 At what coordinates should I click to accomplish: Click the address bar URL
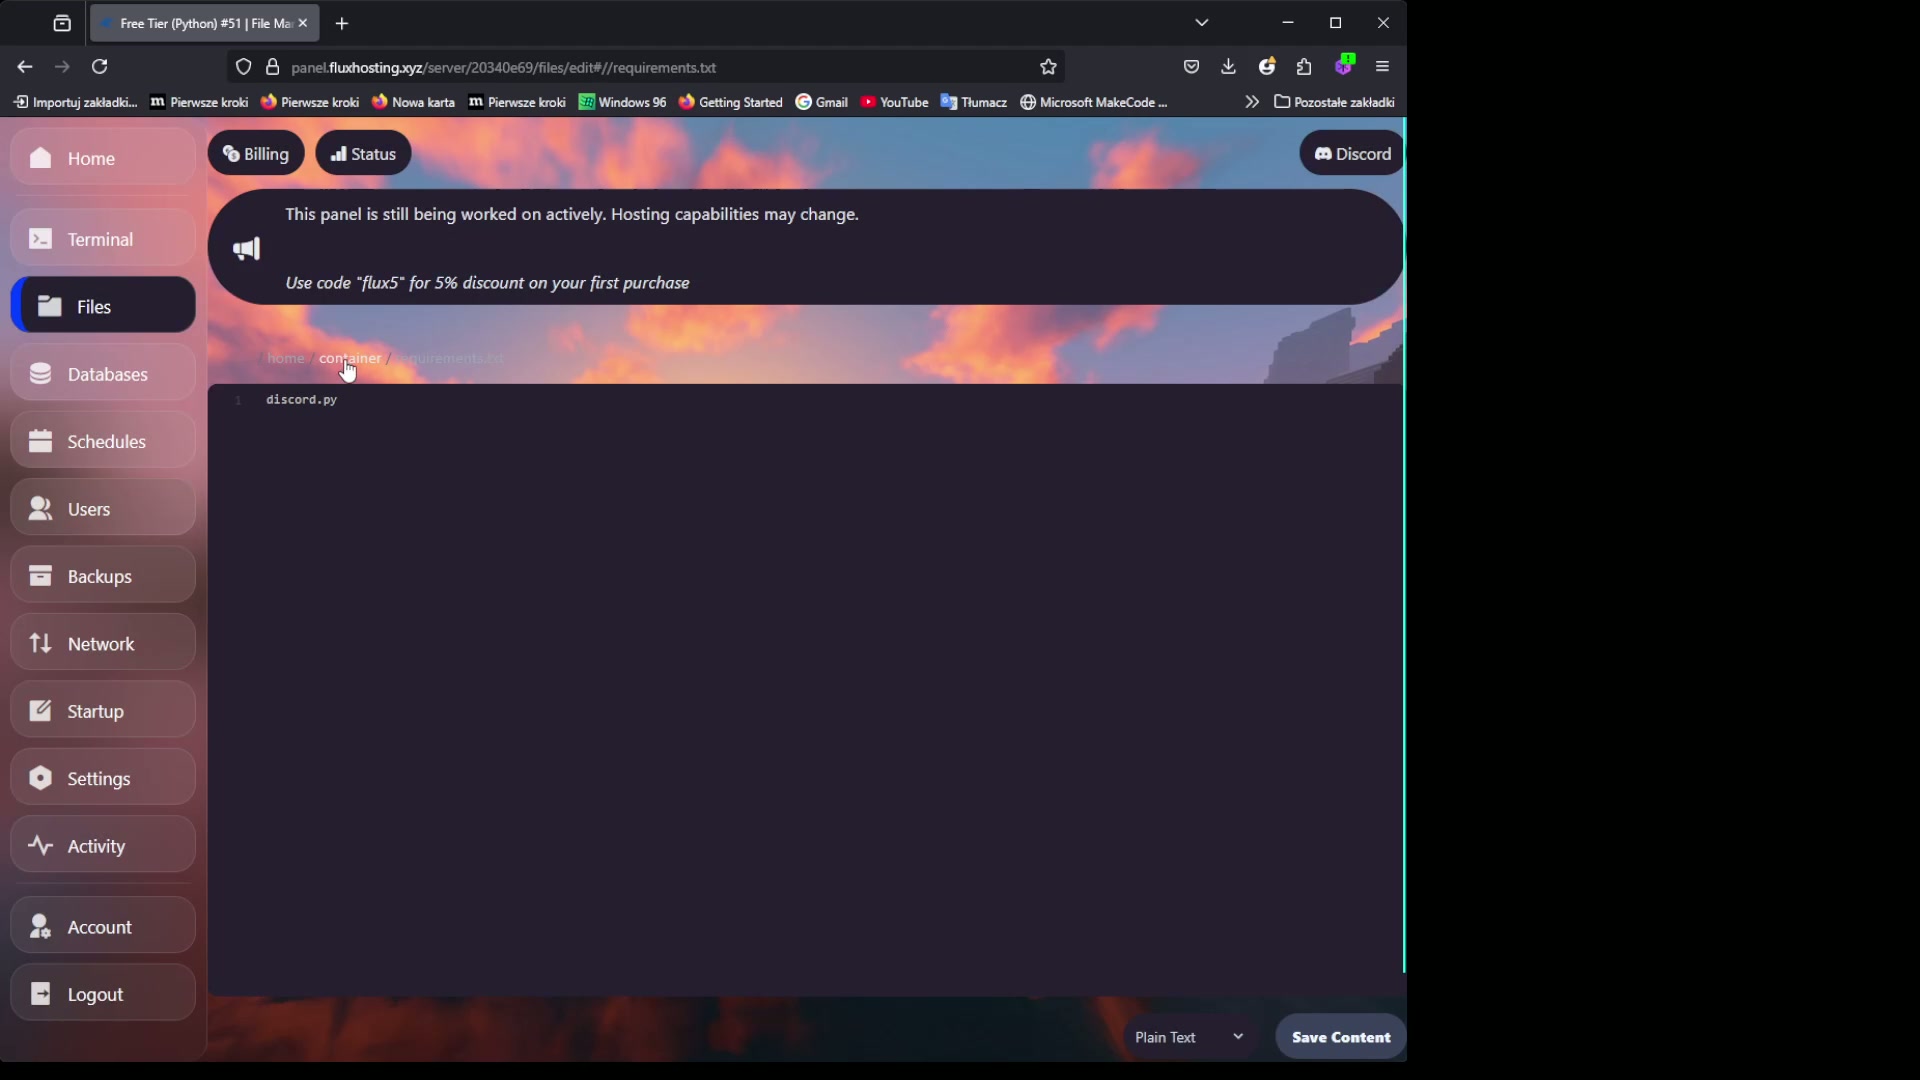[503, 67]
